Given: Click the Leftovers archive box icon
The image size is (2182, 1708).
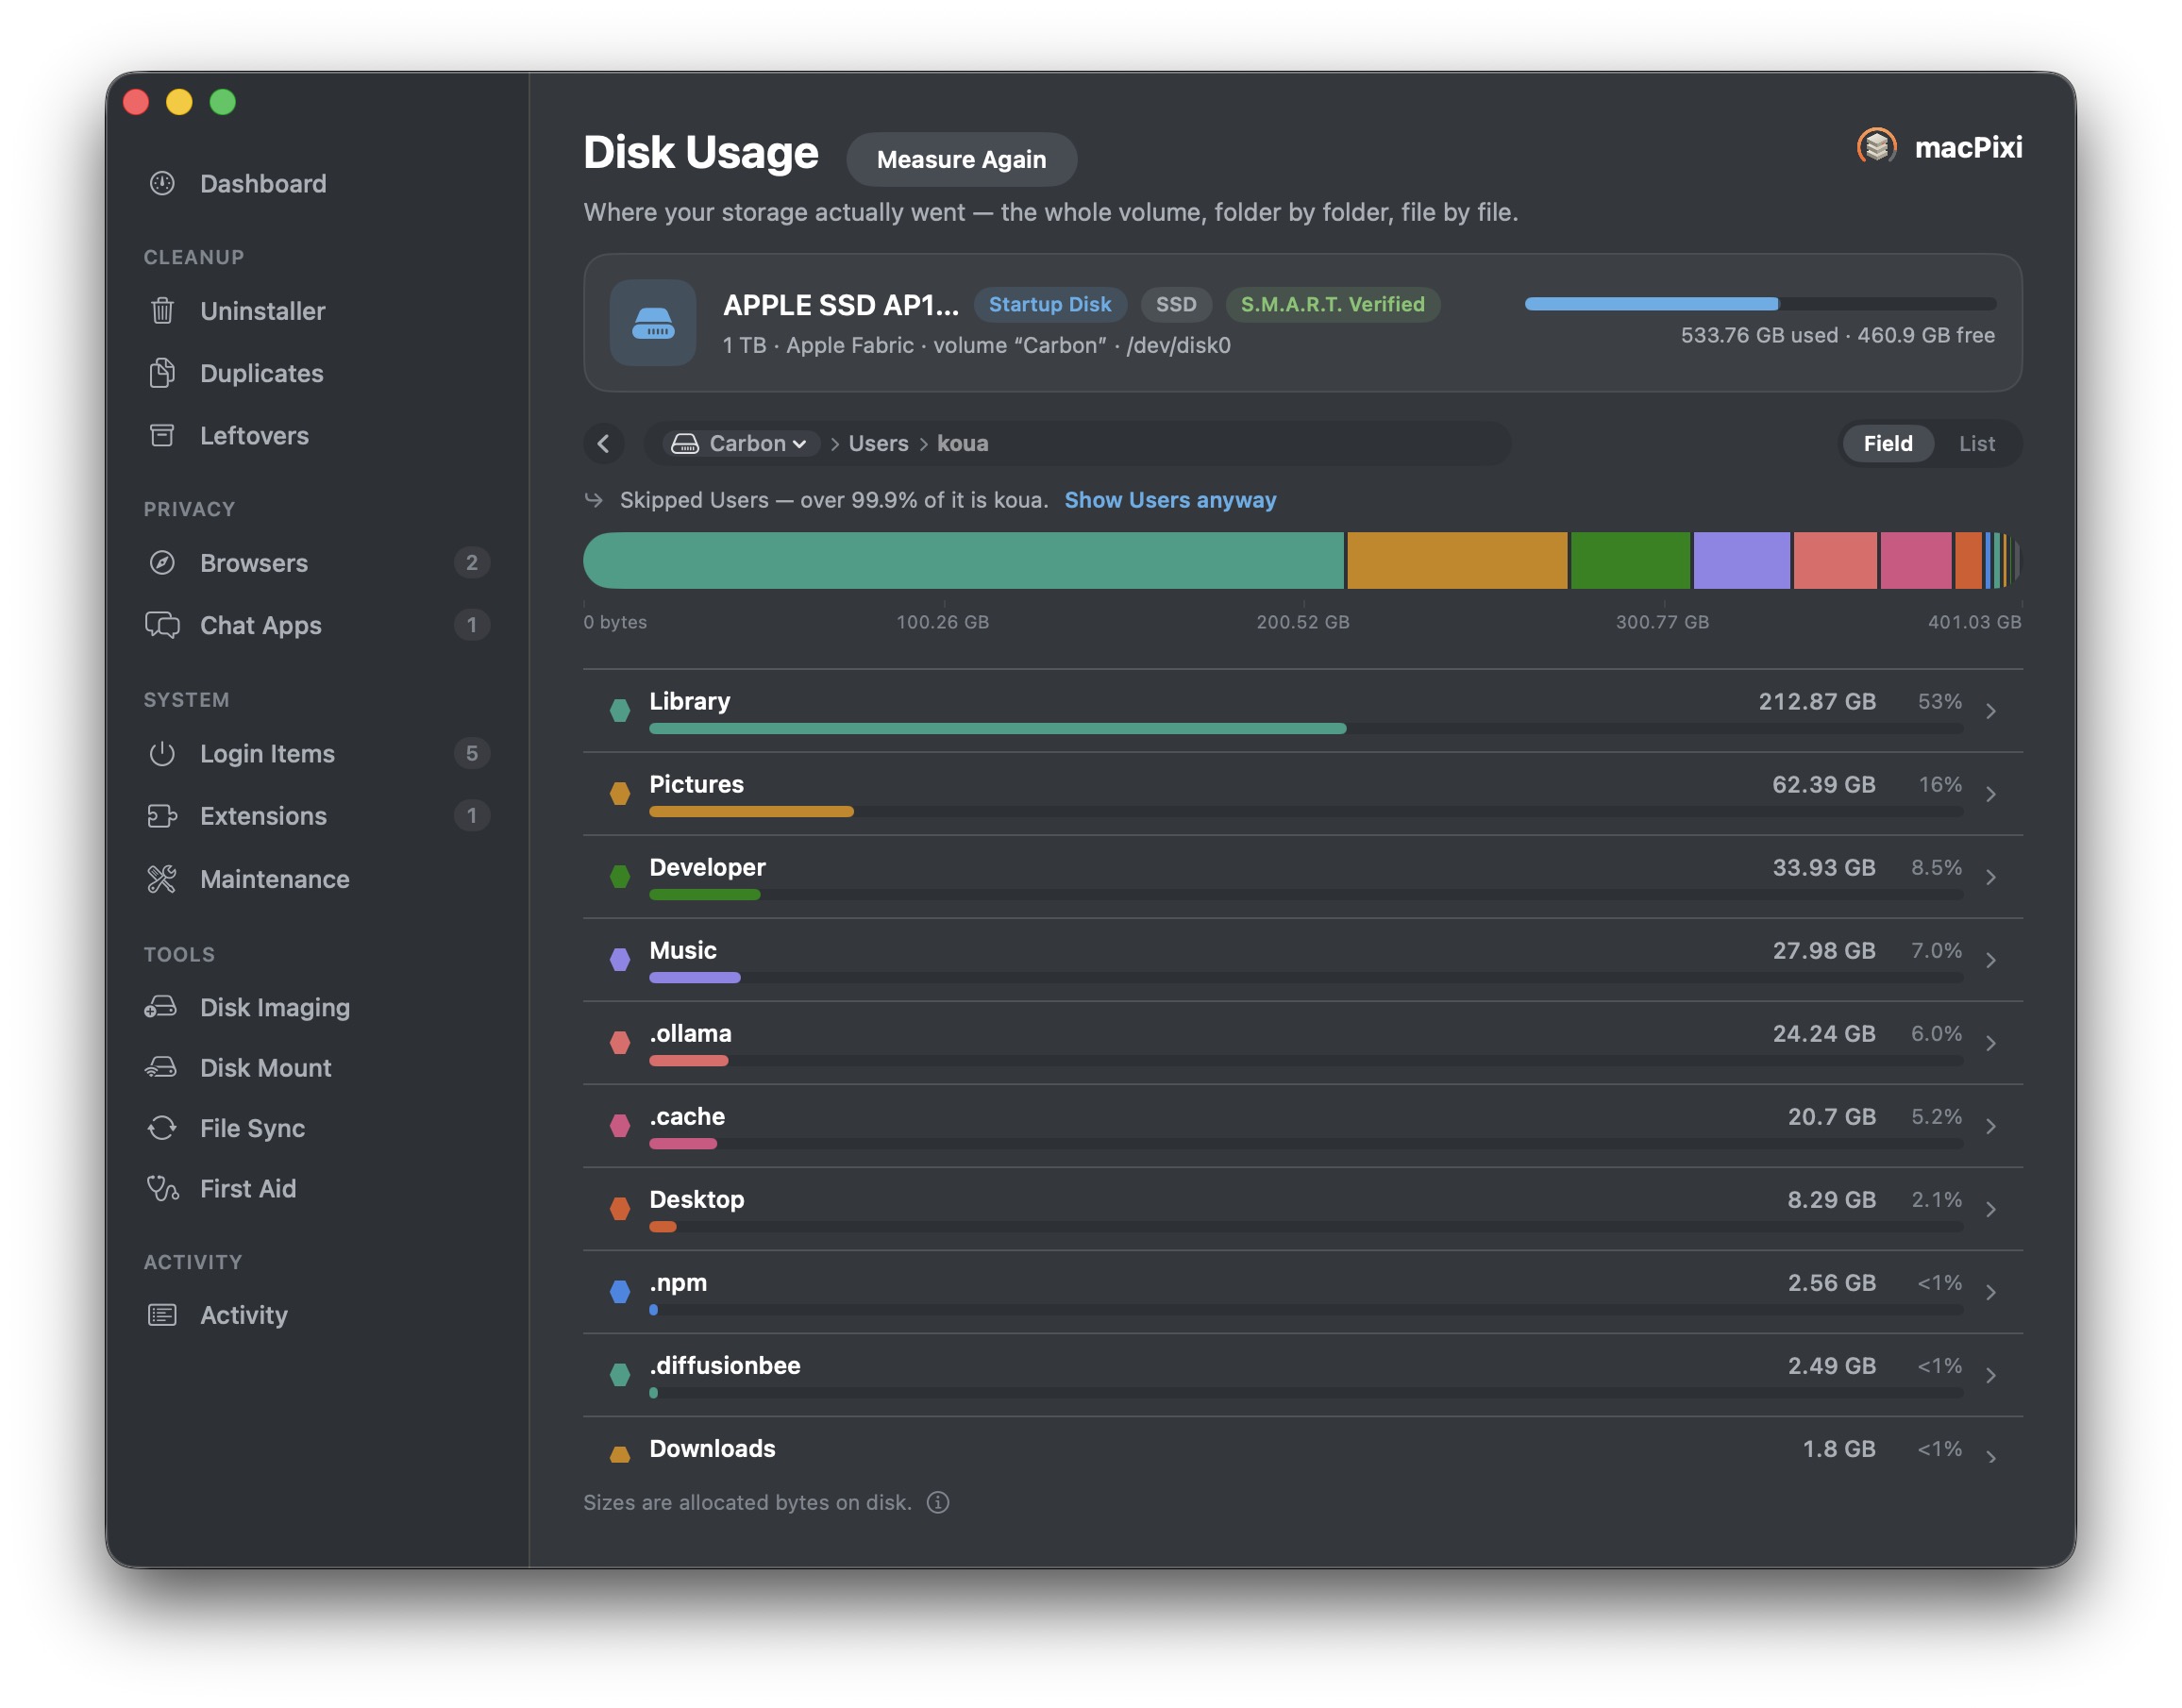Looking at the screenshot, I should (x=162, y=435).
